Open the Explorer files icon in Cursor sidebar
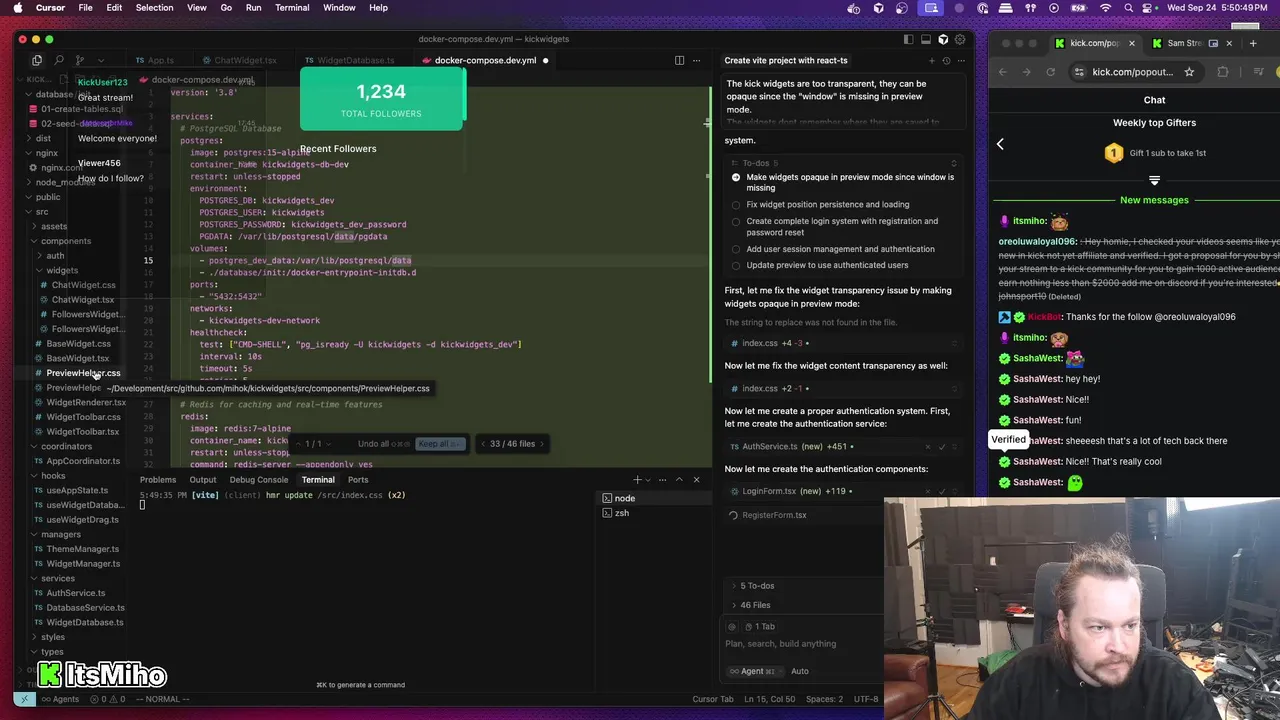The width and height of the screenshot is (1280, 720). [x=37, y=60]
